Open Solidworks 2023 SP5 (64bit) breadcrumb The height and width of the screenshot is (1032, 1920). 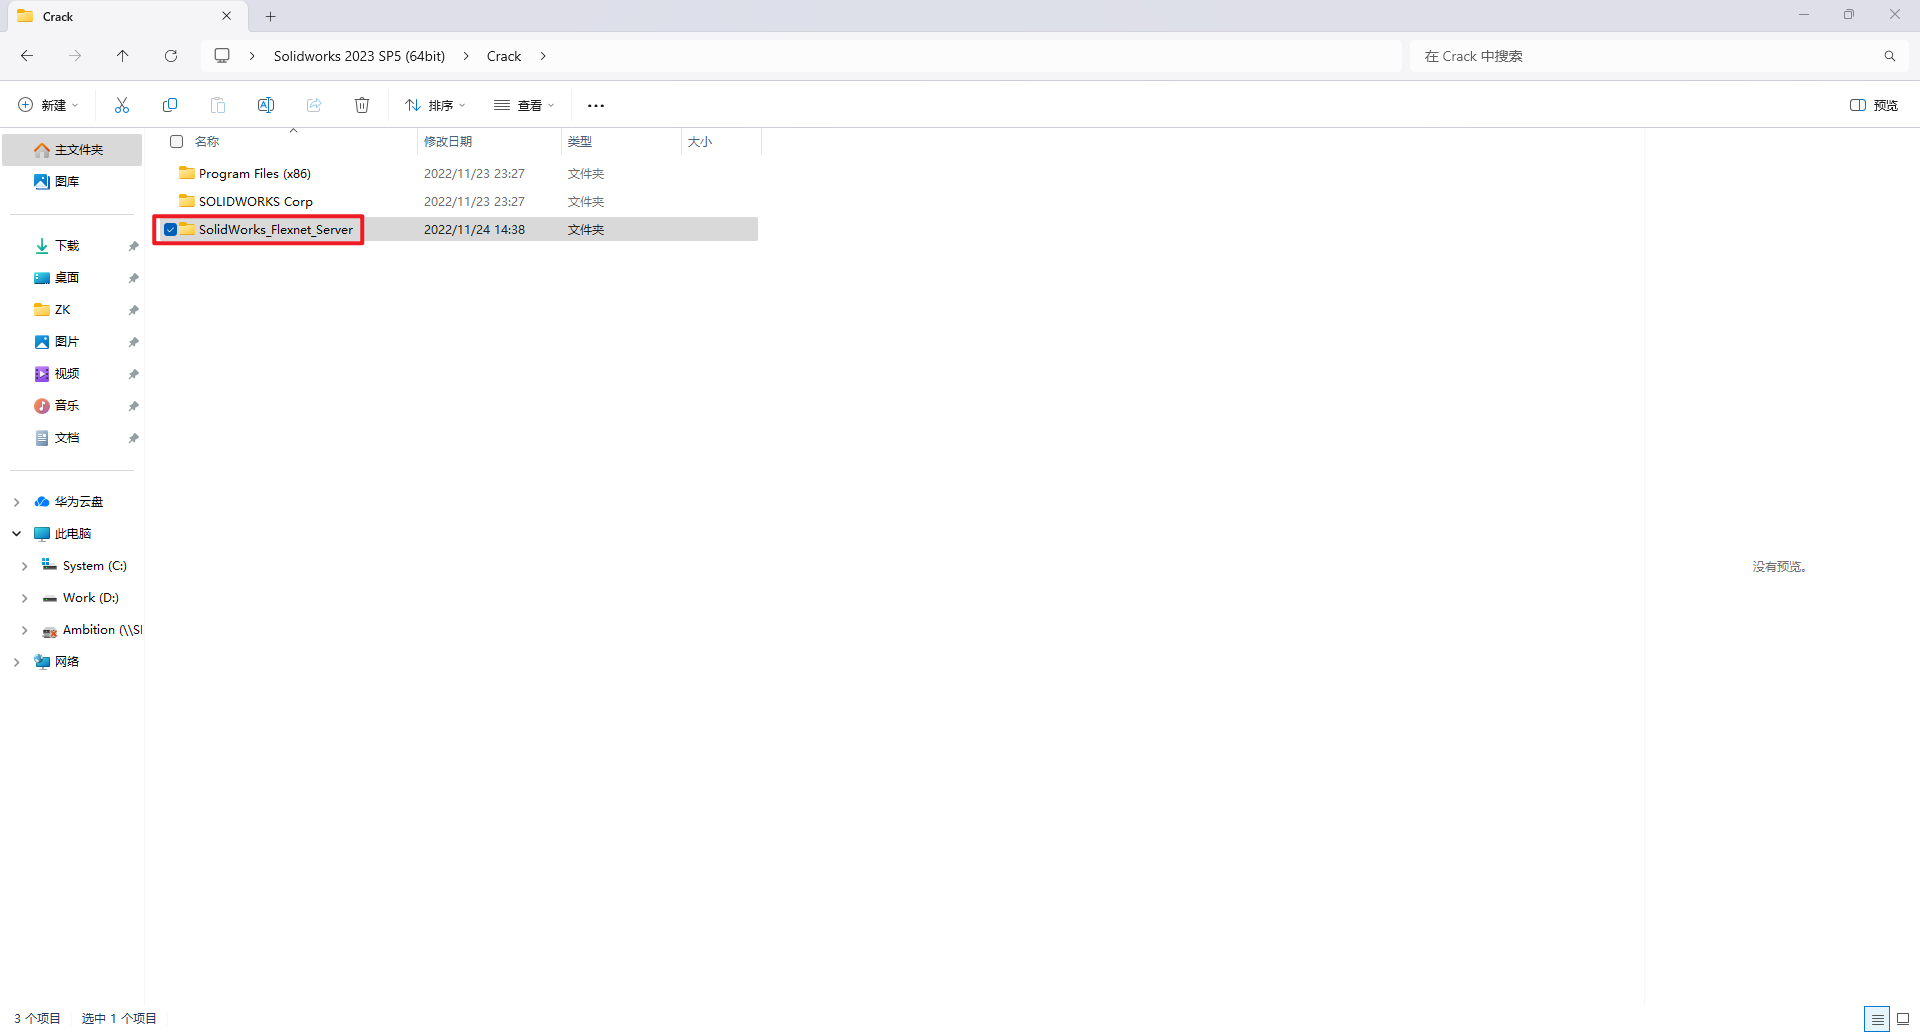(x=359, y=56)
